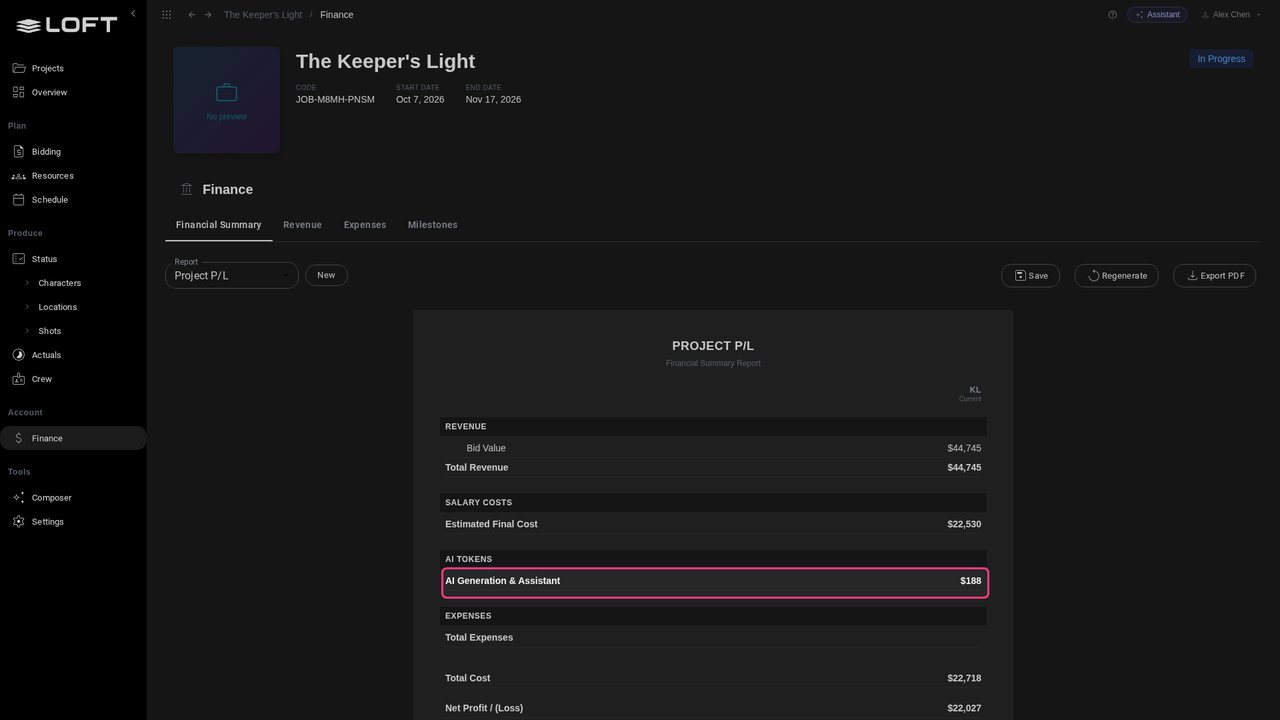Open Projects in the sidebar
Image resolution: width=1280 pixels, height=720 pixels.
(x=73, y=68)
